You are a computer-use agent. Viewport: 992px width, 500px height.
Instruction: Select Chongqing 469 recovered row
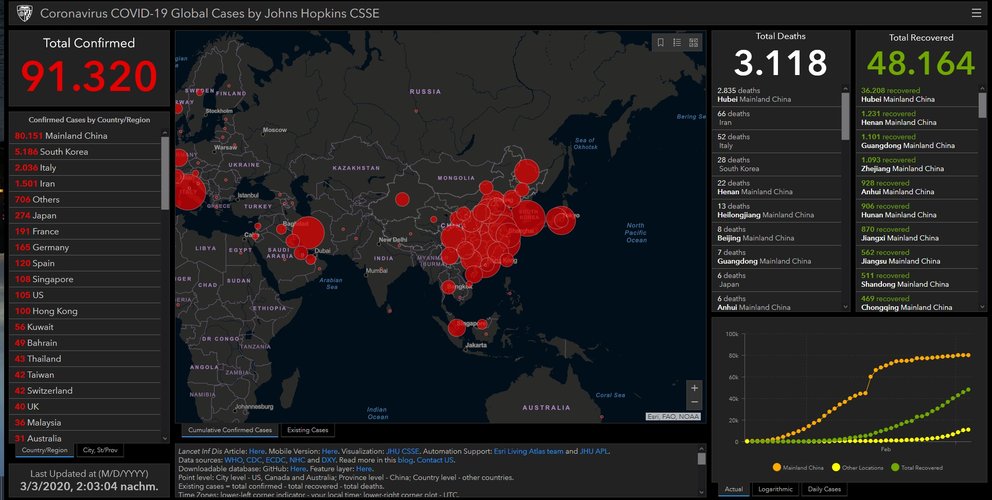tap(917, 303)
